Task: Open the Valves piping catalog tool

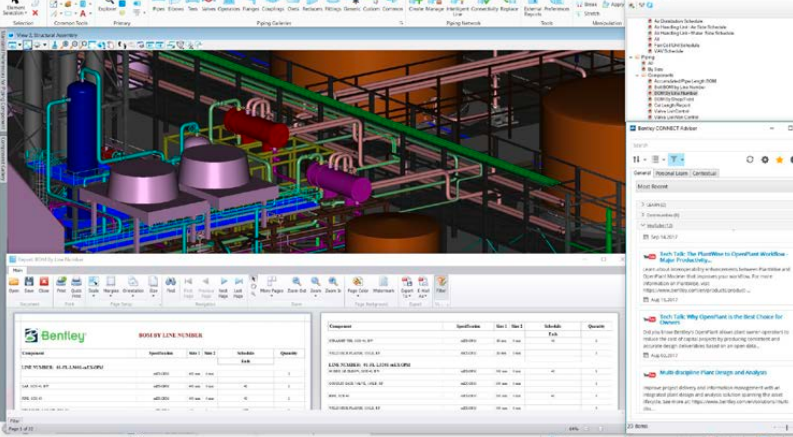Action: pyautogui.click(x=207, y=7)
